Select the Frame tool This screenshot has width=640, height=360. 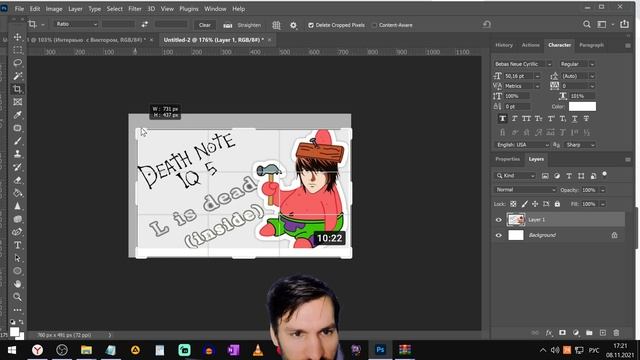[x=17, y=102]
